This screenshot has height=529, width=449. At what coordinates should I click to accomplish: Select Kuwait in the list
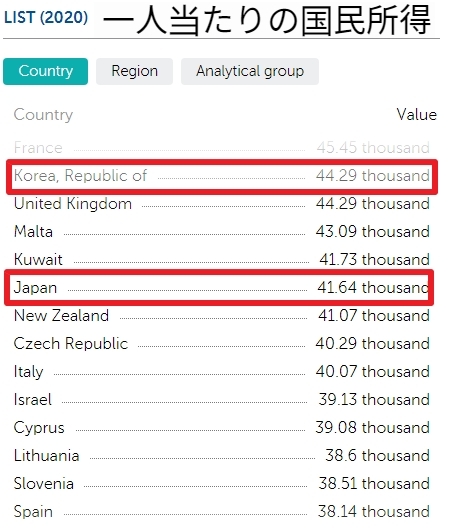[222, 260]
